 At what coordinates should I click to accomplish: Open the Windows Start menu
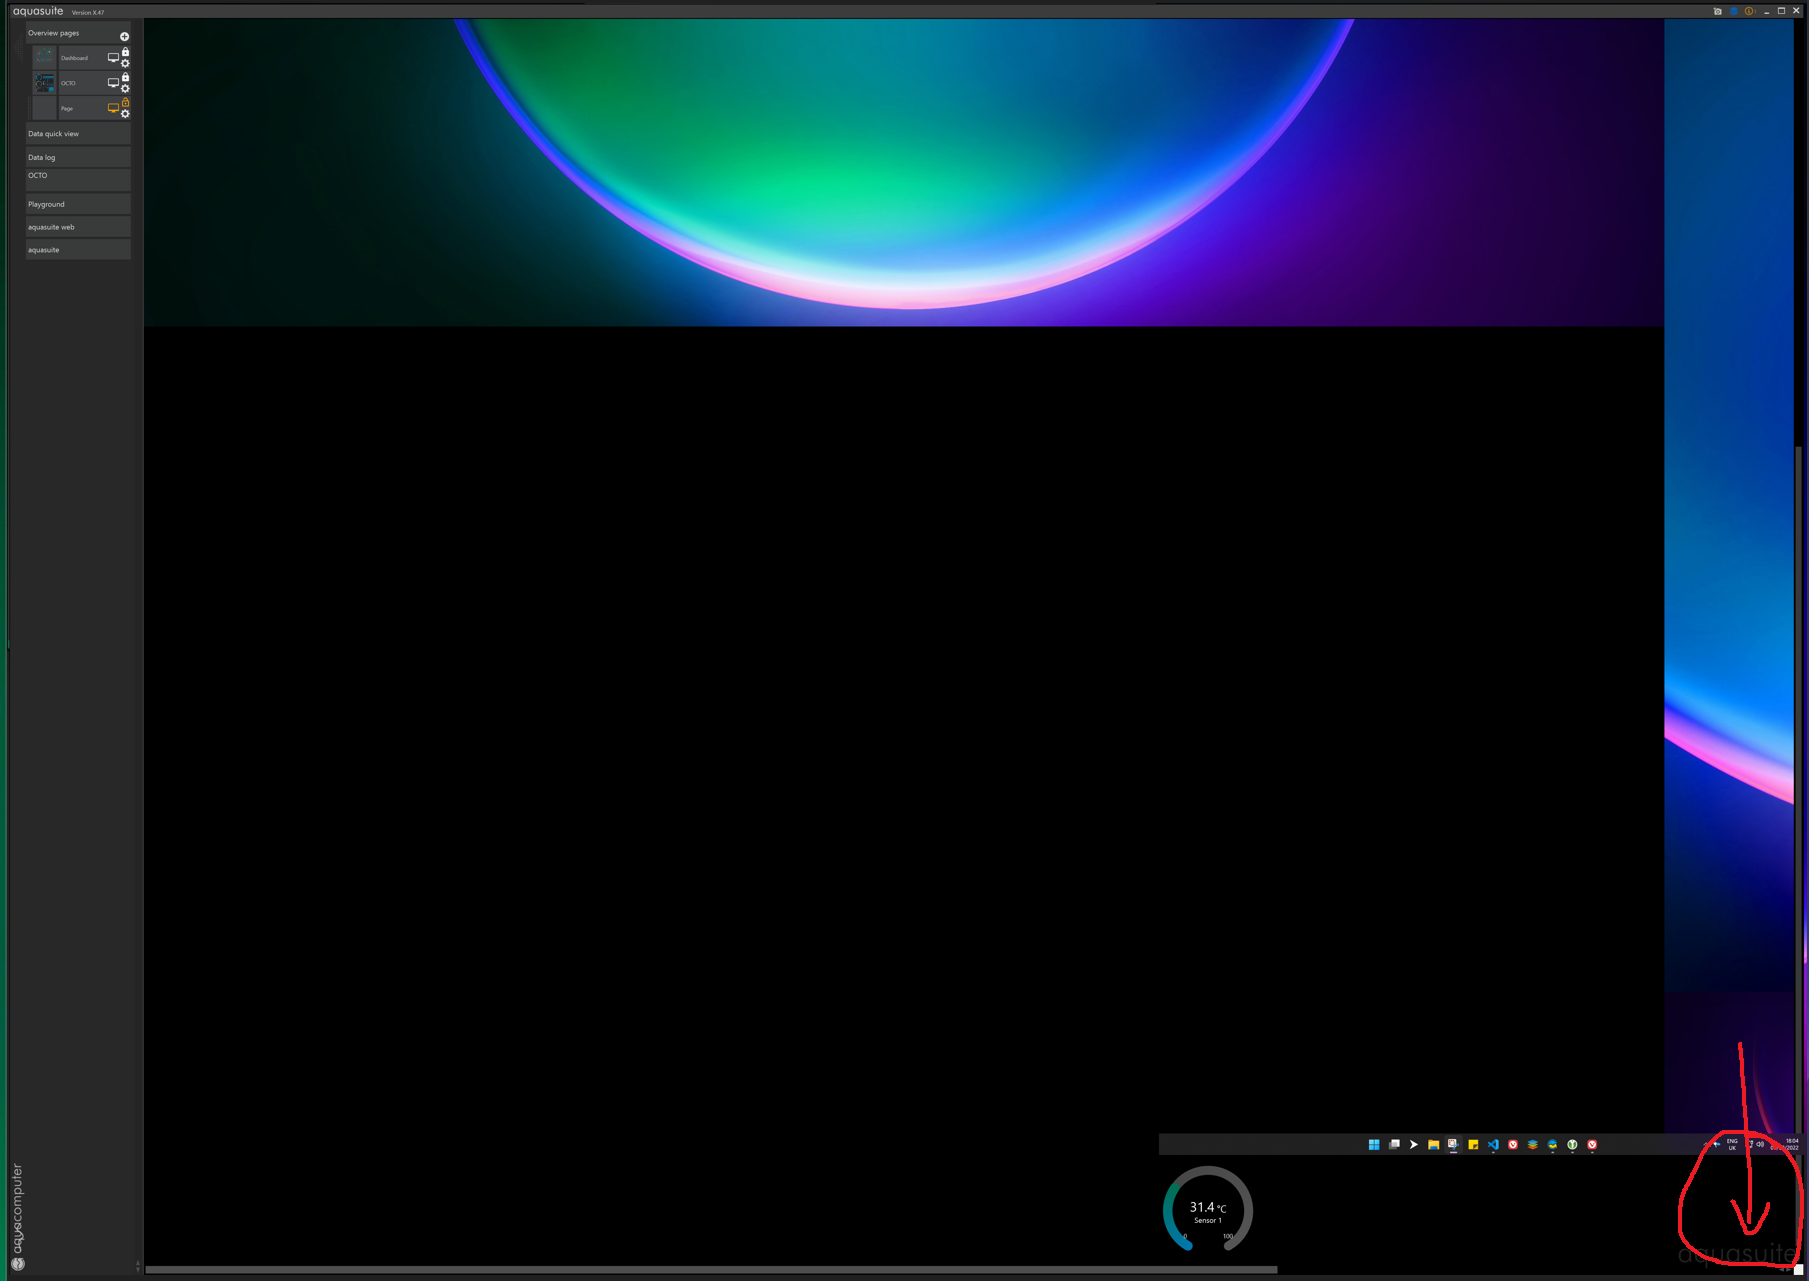point(1374,1145)
